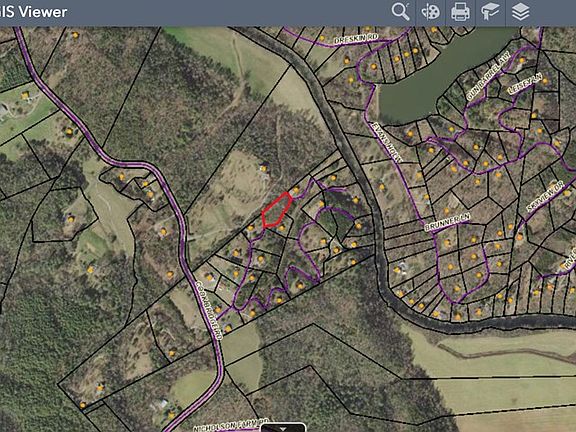Click the print map icon
This screenshot has width=576, height=432.
[x=460, y=12]
